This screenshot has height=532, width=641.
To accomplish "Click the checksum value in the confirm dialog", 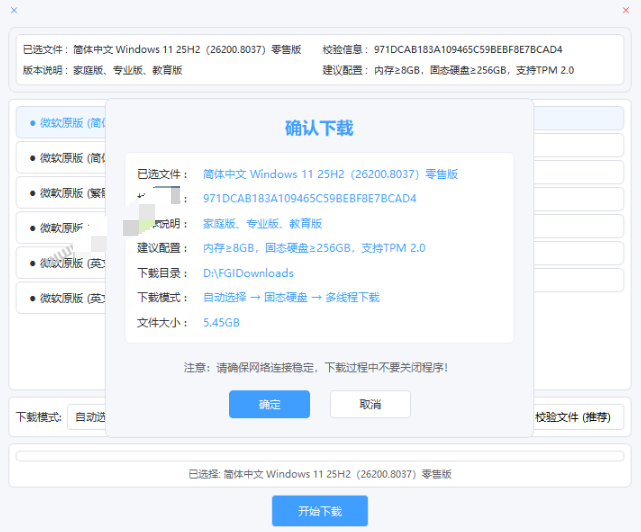I will [x=309, y=199].
